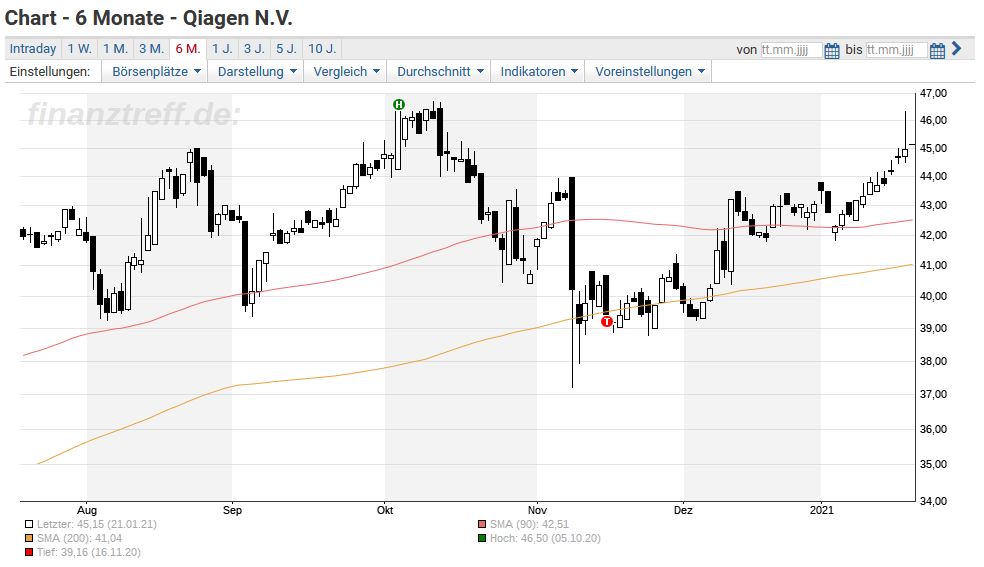This screenshot has width=984, height=567.
Task: Select the 3 J. timeframe tab
Action: tap(254, 49)
